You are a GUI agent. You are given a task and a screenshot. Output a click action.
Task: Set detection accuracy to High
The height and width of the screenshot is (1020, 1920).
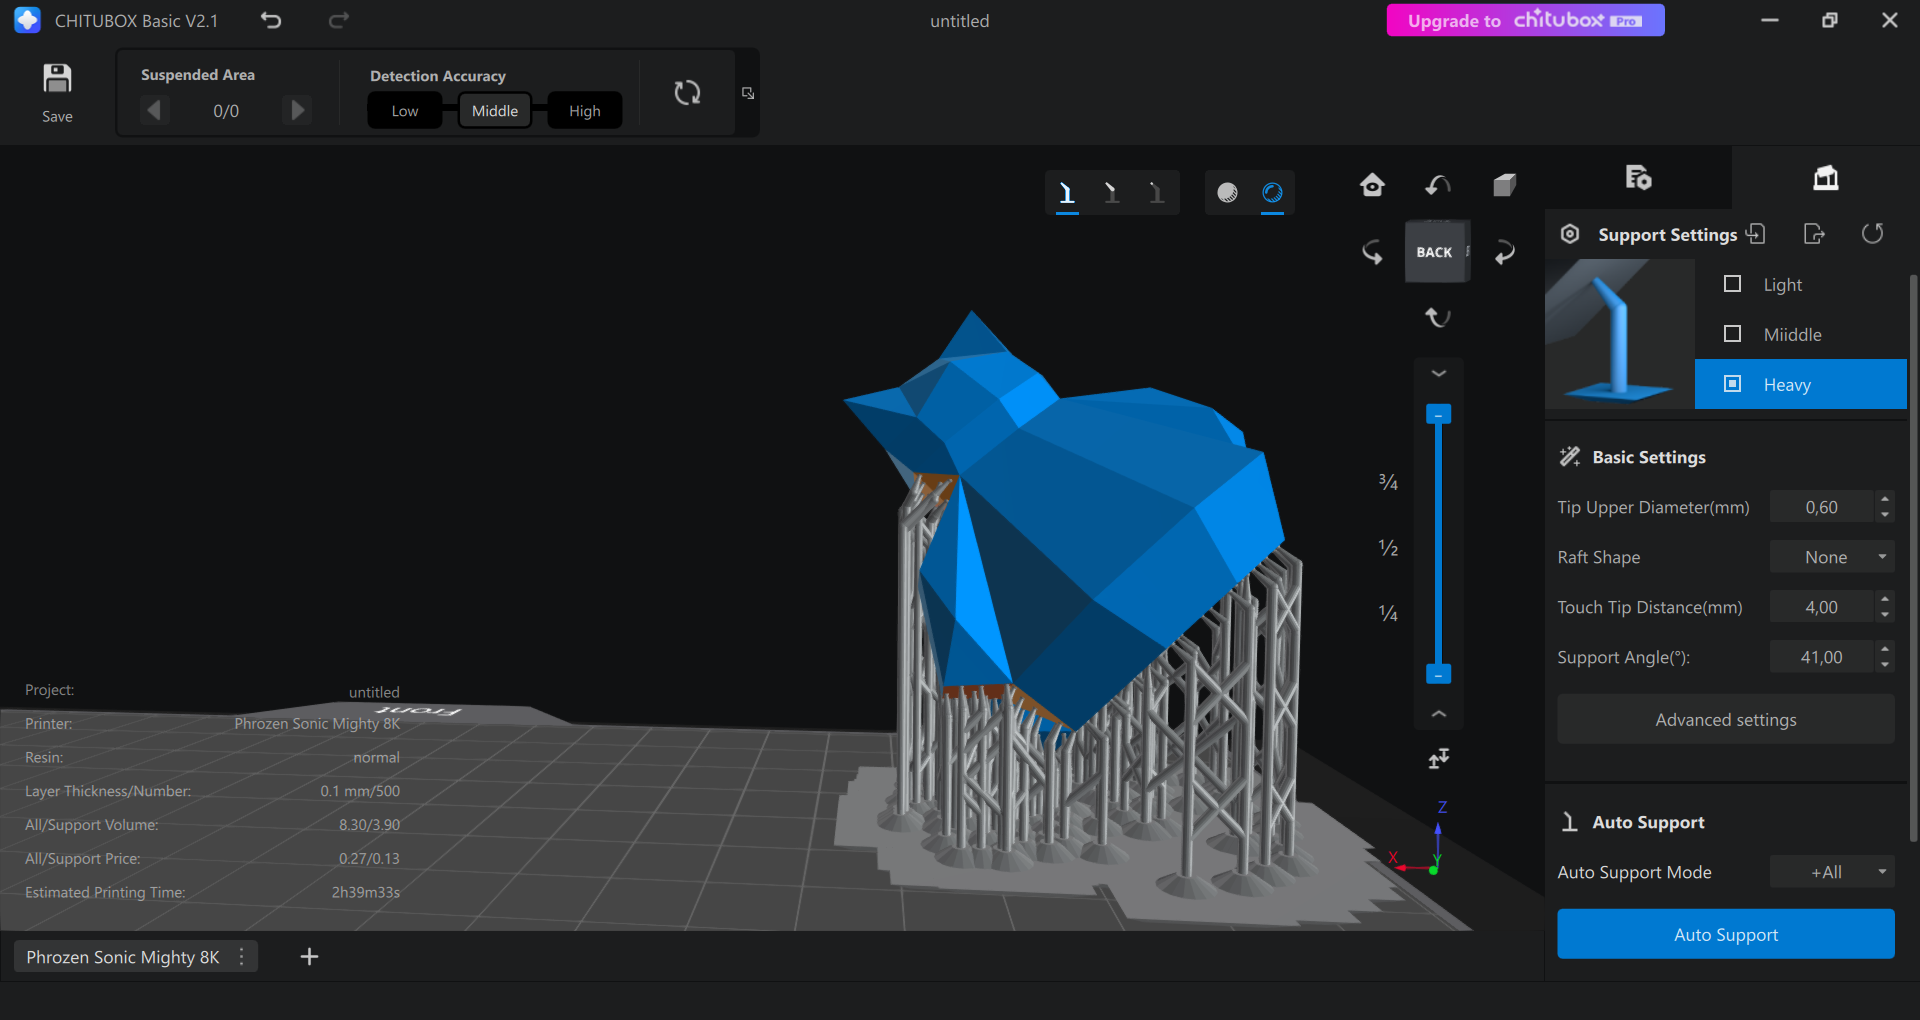[585, 111]
